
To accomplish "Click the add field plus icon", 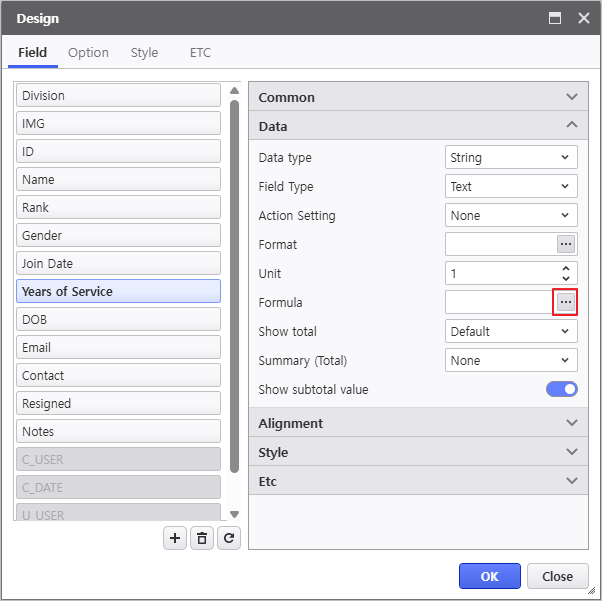I will coord(175,538).
